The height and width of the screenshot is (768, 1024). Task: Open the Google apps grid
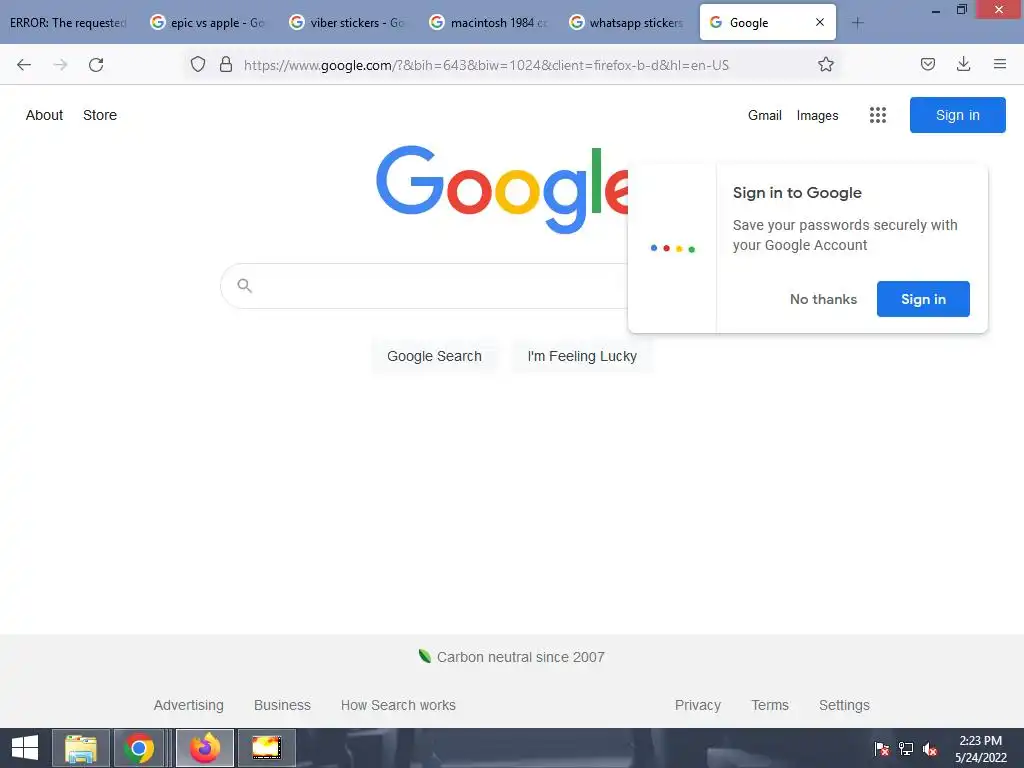pyautogui.click(x=878, y=115)
